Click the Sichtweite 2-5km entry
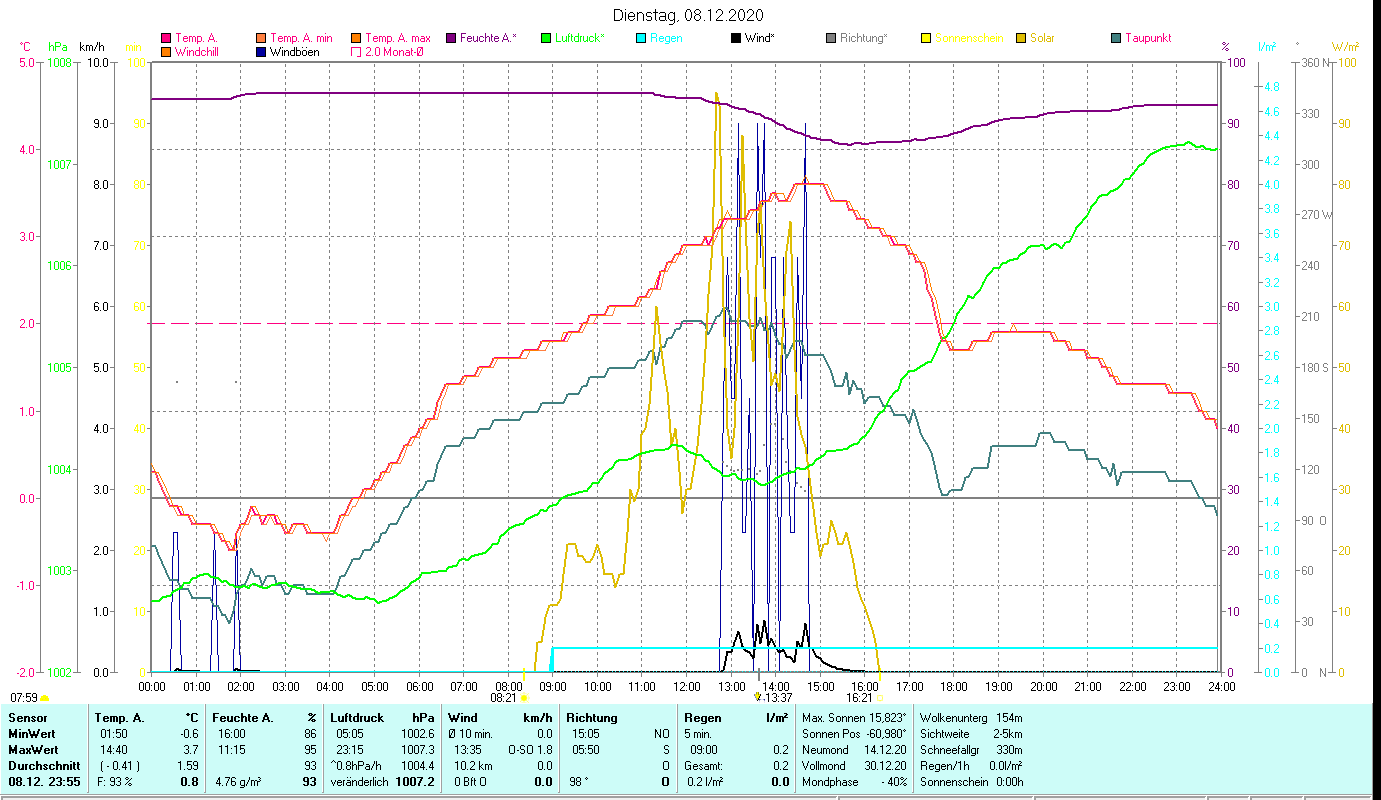 tap(970, 734)
